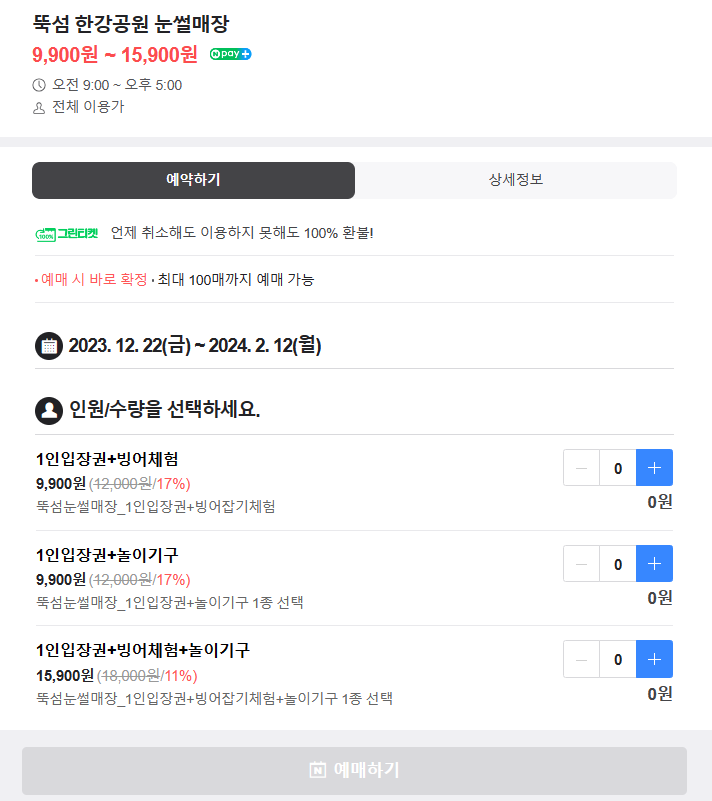Click the quantity field for 1인입장권+빙어체험
Image resolution: width=712 pixels, height=801 pixels.
coord(617,467)
